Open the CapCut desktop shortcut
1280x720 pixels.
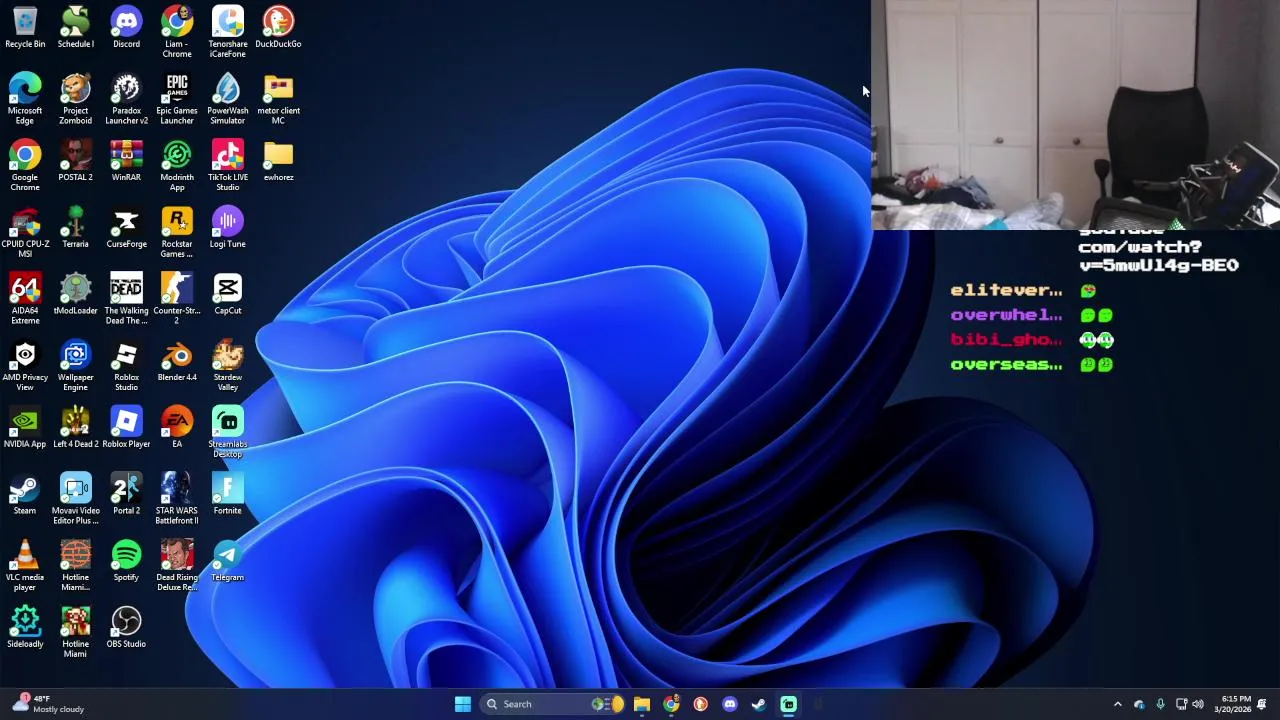click(x=228, y=294)
